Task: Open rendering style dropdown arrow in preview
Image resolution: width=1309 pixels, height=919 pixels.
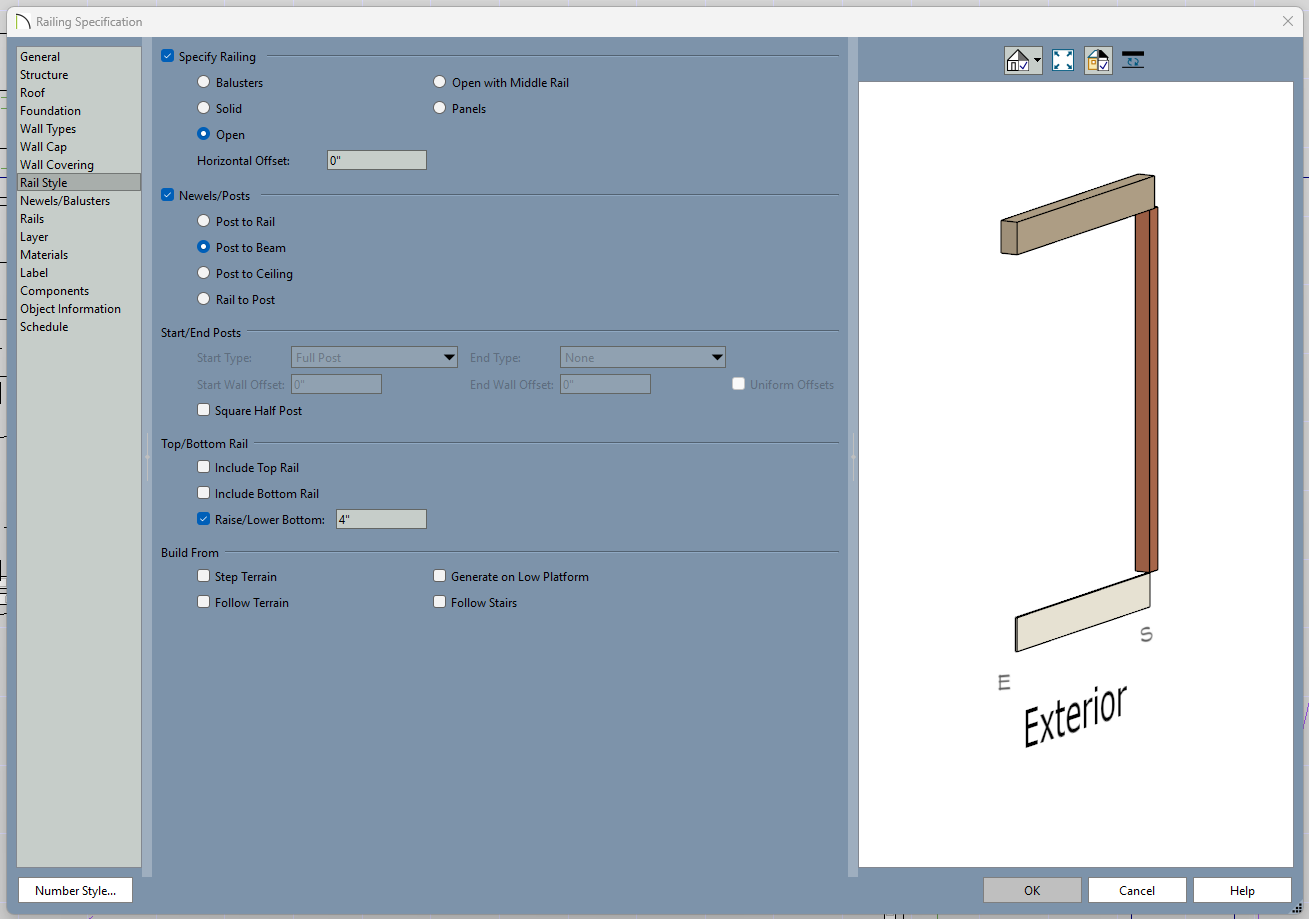Action: tap(1038, 61)
